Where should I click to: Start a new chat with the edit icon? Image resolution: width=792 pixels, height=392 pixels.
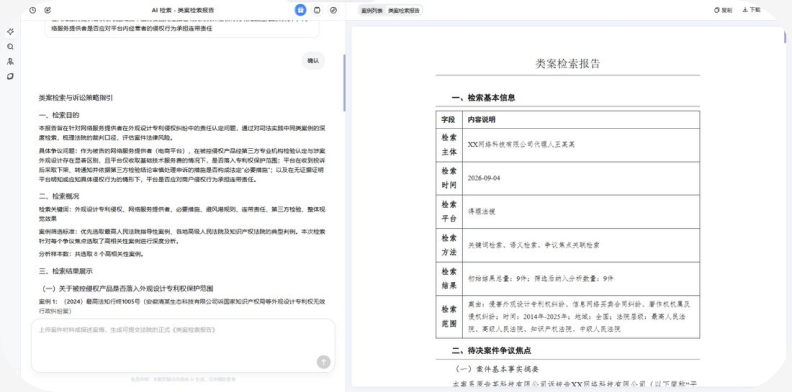(x=47, y=10)
